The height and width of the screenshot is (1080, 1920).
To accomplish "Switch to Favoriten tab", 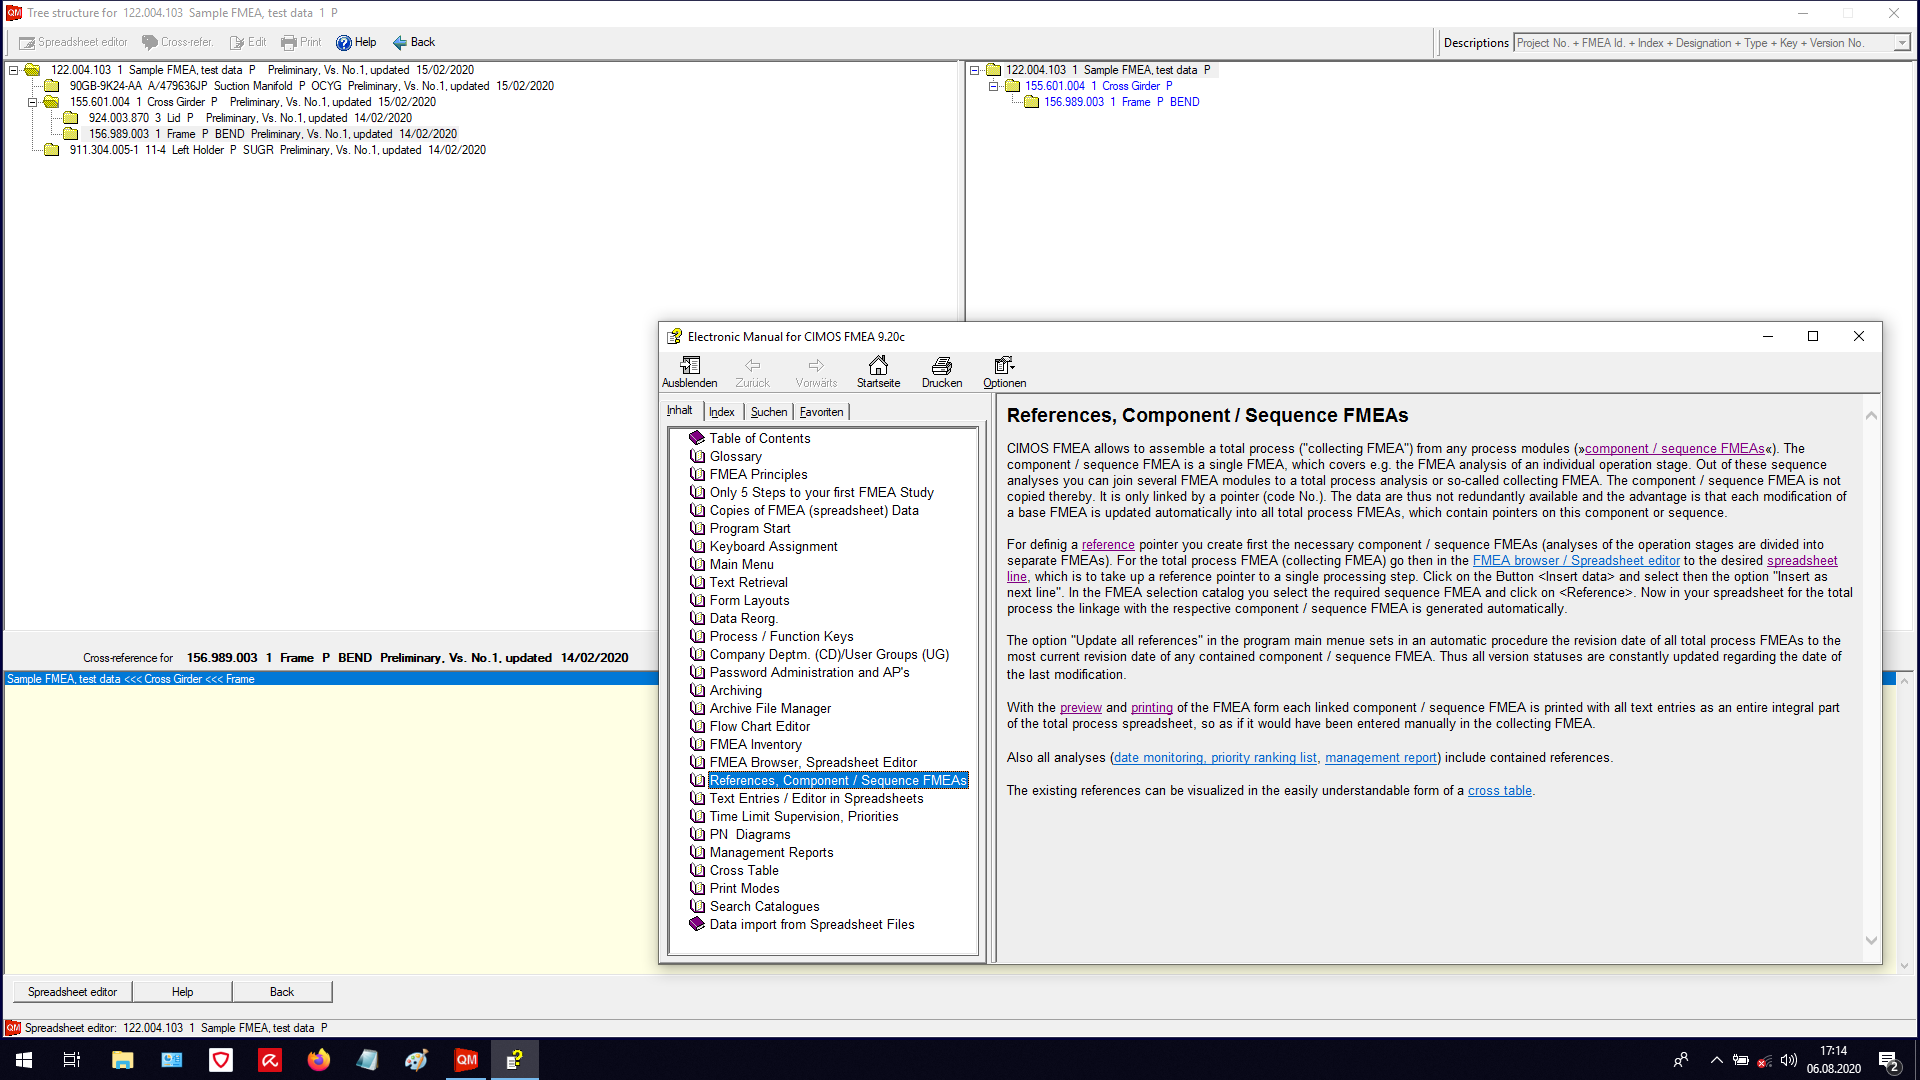I will (x=821, y=412).
